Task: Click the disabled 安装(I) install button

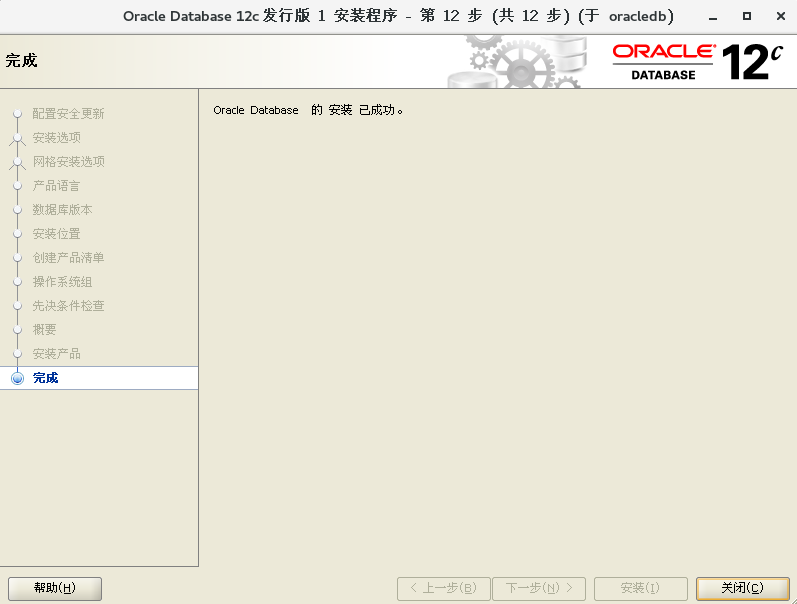Action: [x=640, y=588]
